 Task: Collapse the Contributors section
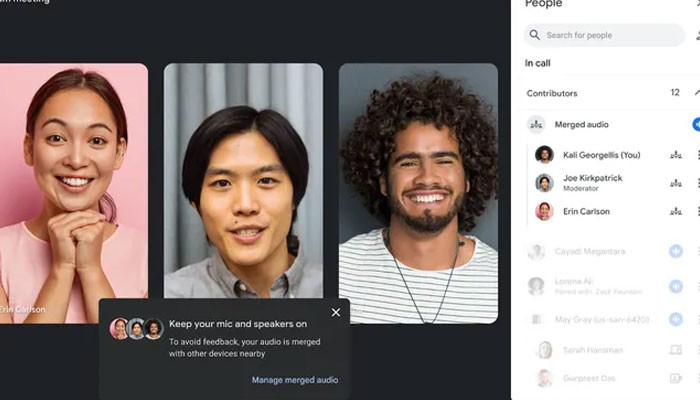pos(697,93)
